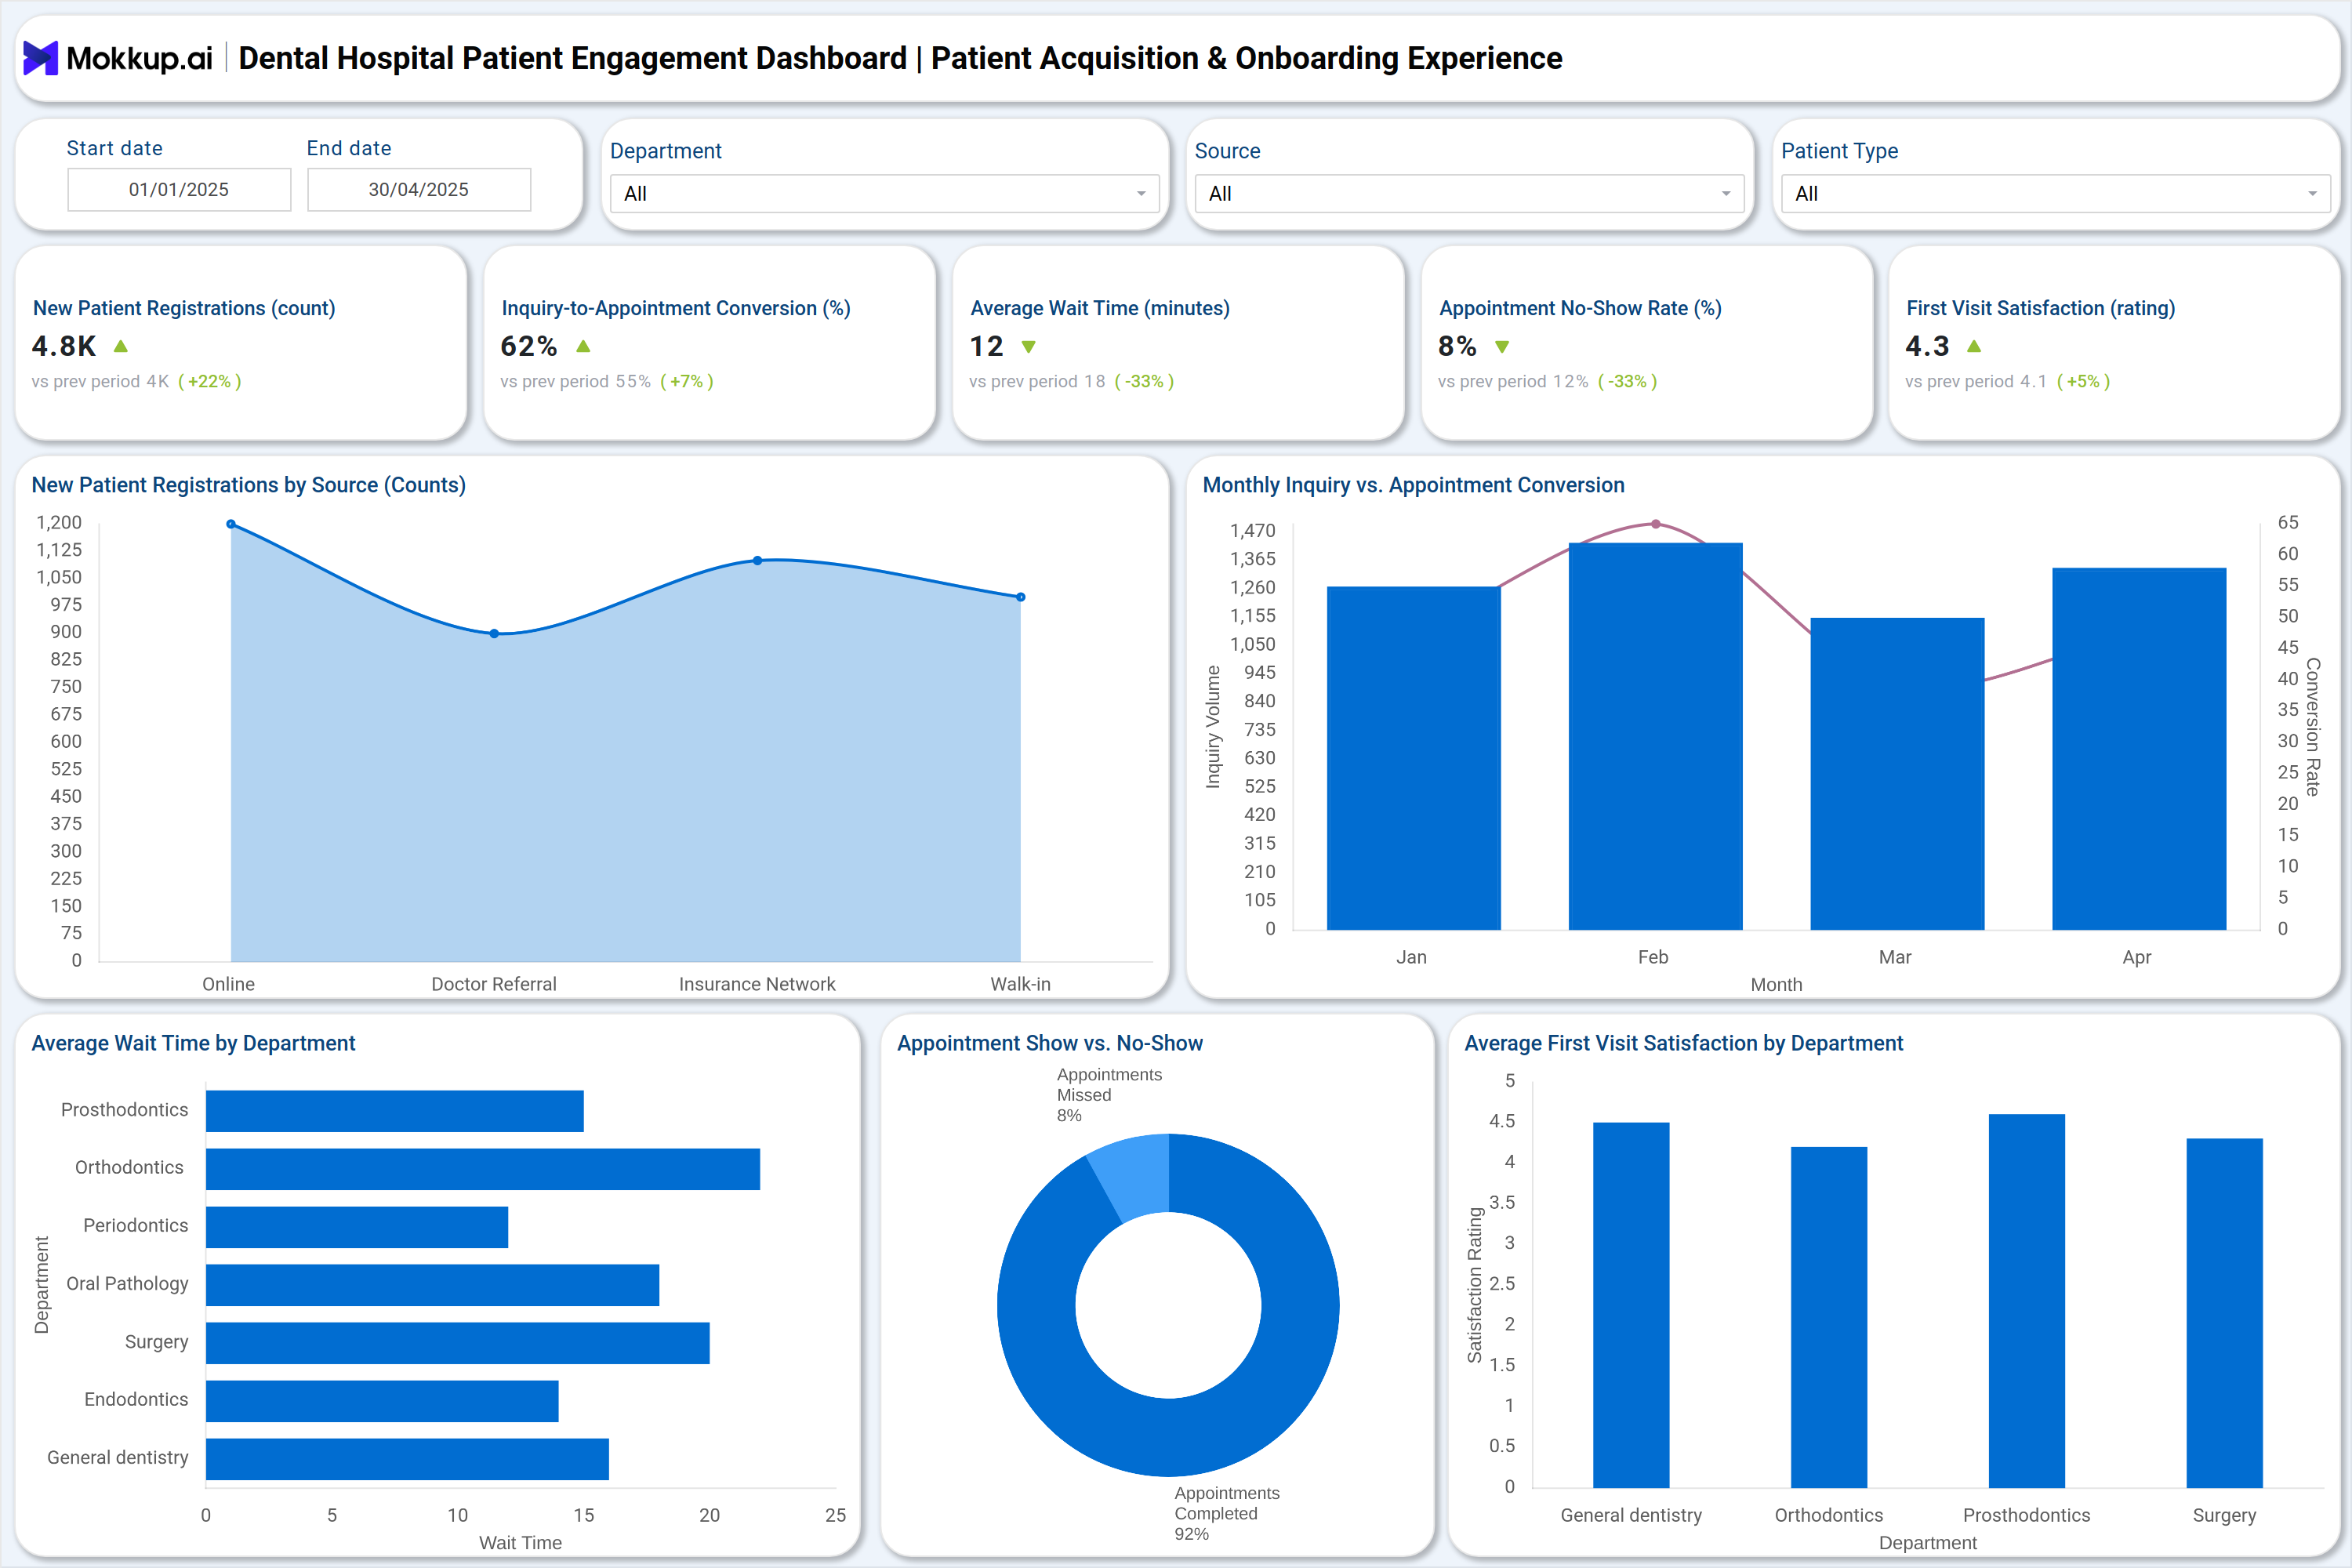Click the down arrow next to 8% no-show
The image size is (2352, 1568).
1502,347
